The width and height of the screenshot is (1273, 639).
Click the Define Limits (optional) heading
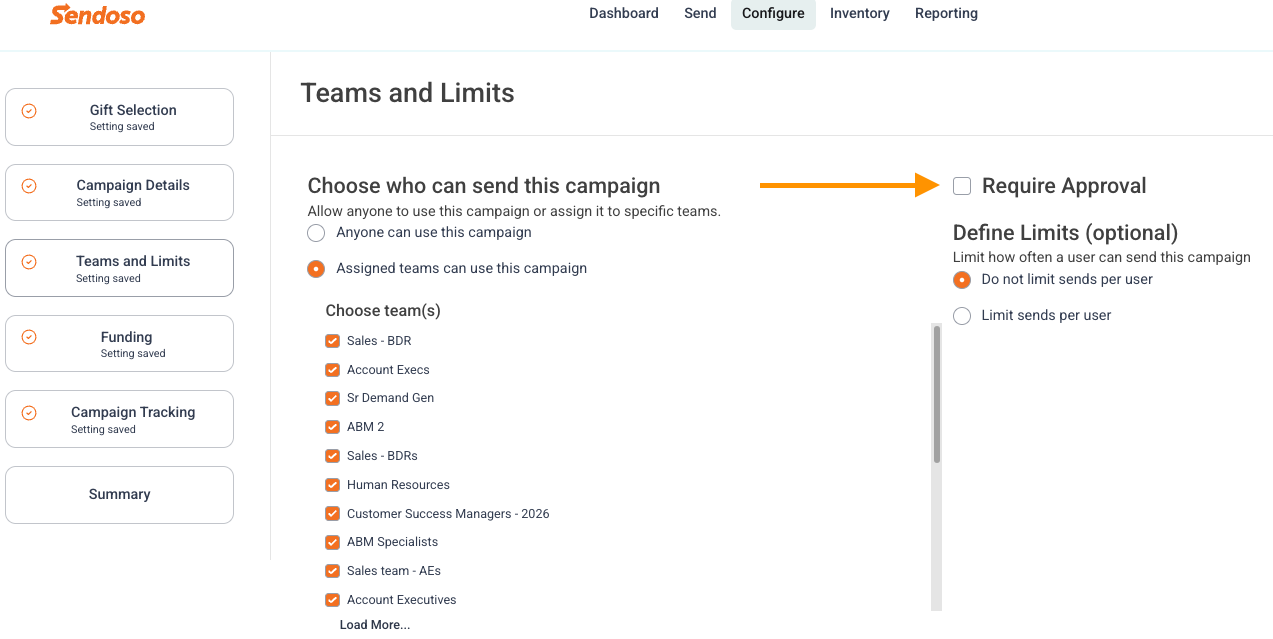pyautogui.click(x=1065, y=233)
